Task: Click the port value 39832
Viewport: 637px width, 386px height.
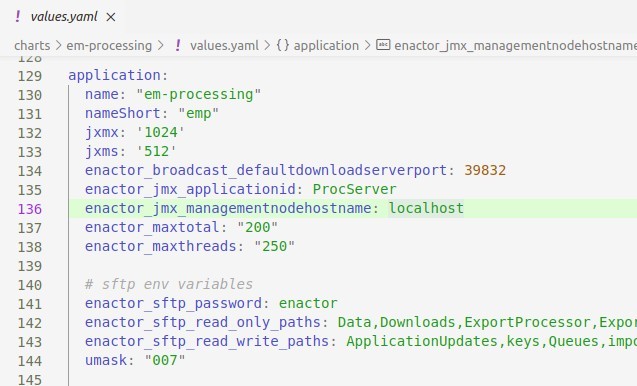Action: tap(485, 170)
